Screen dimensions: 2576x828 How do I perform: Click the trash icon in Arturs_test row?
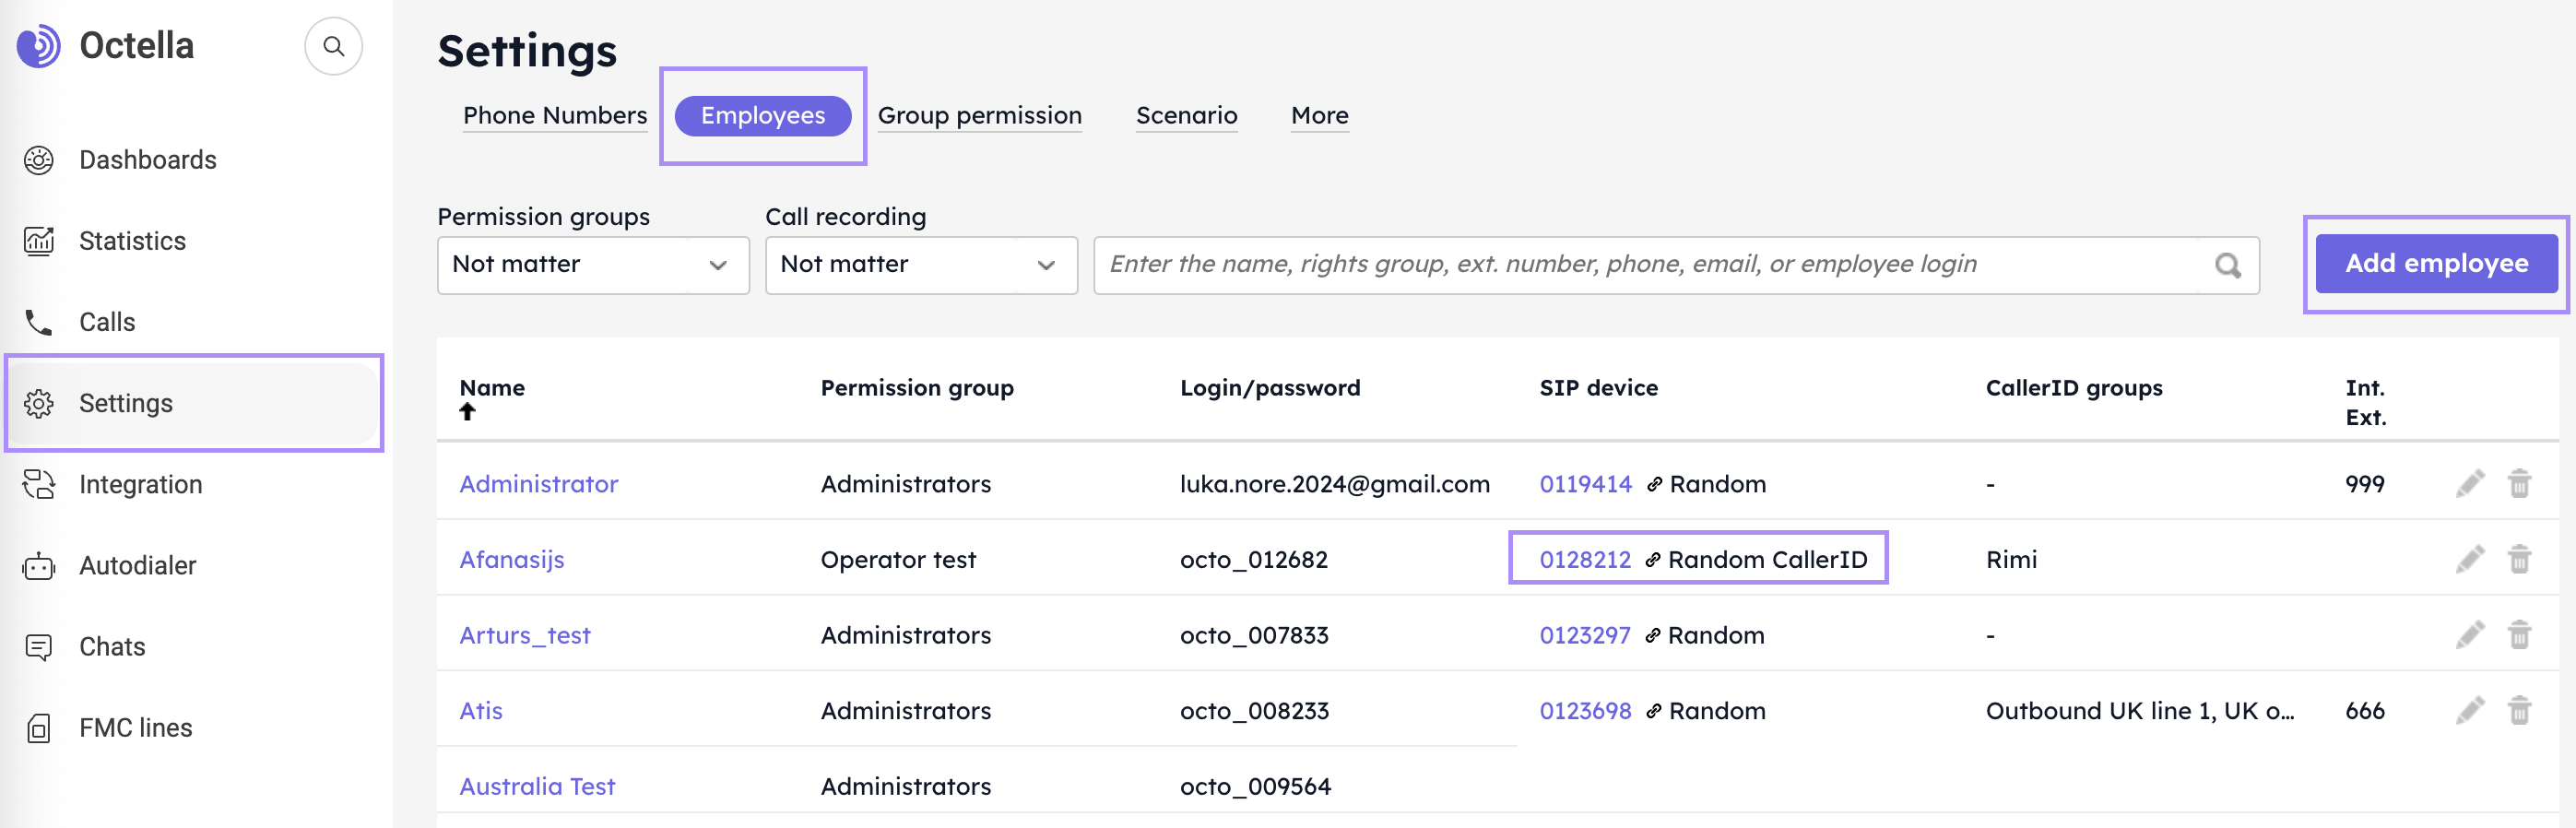(2519, 635)
